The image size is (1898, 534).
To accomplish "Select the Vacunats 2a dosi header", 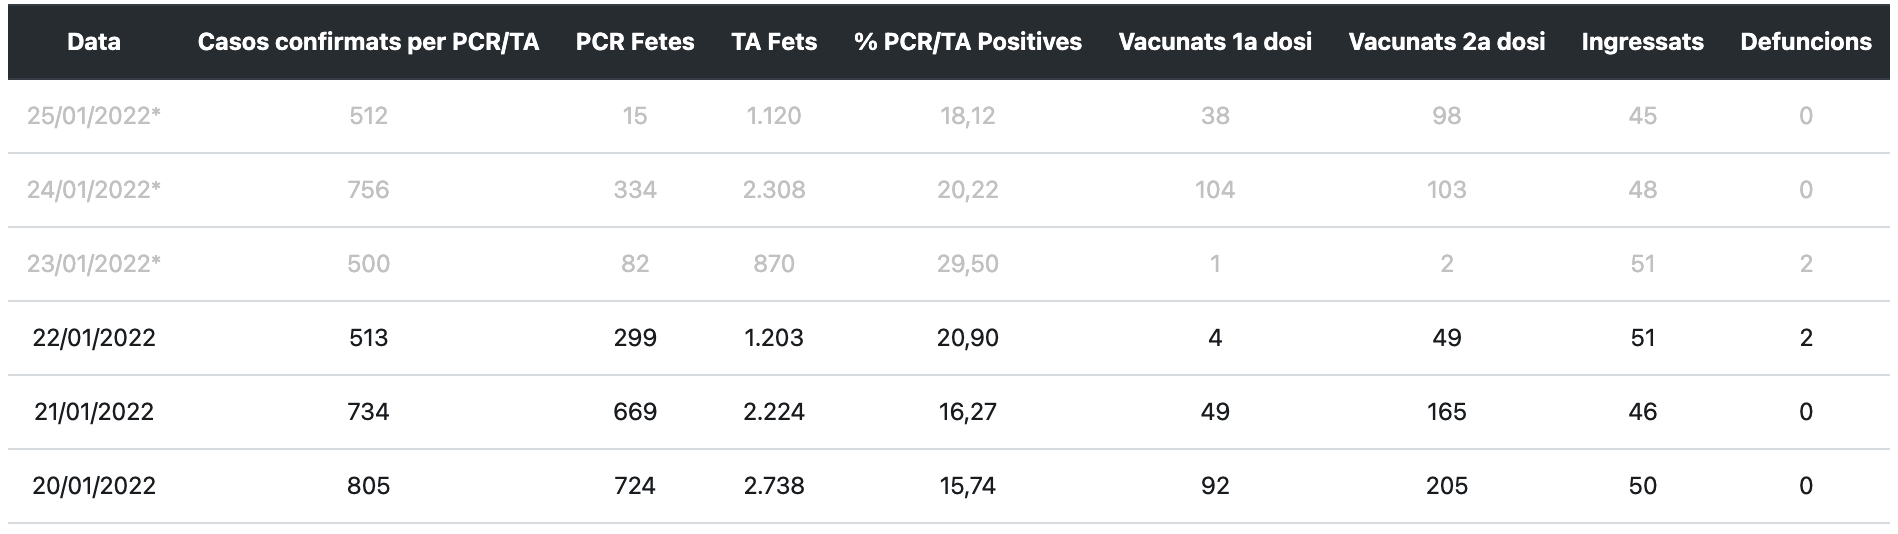I will coord(1446,42).
